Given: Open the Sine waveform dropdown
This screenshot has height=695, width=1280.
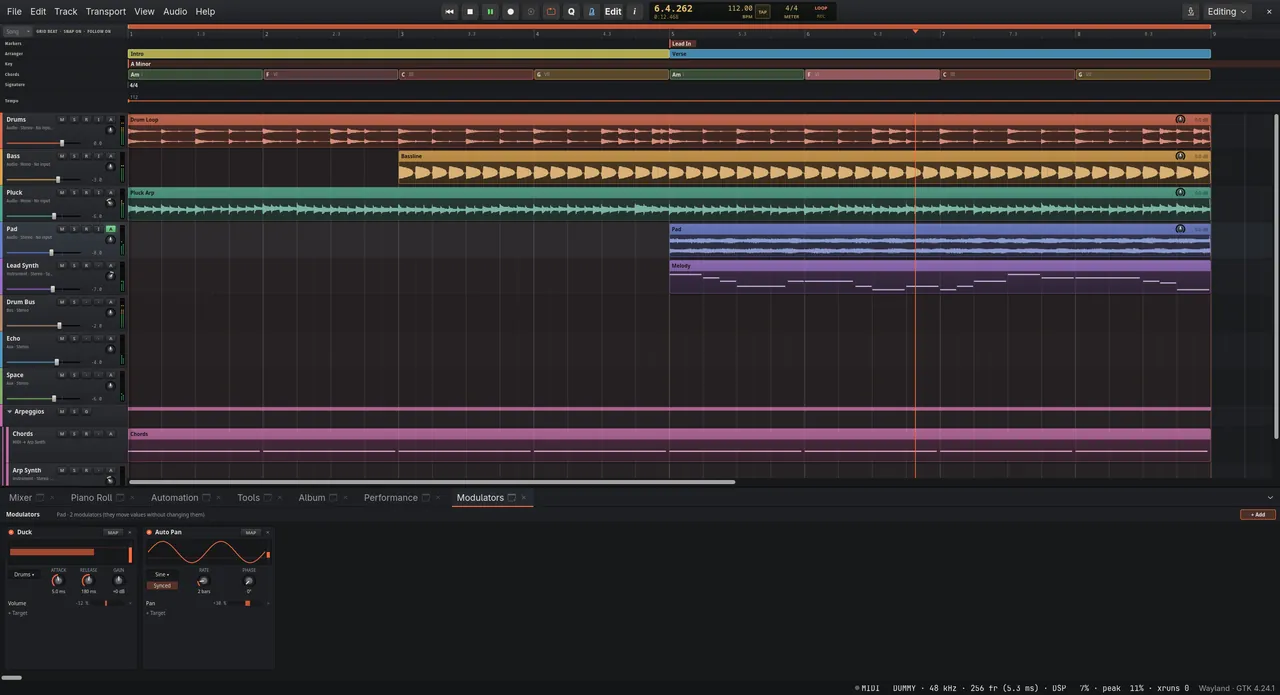Looking at the screenshot, I should click(x=161, y=575).
